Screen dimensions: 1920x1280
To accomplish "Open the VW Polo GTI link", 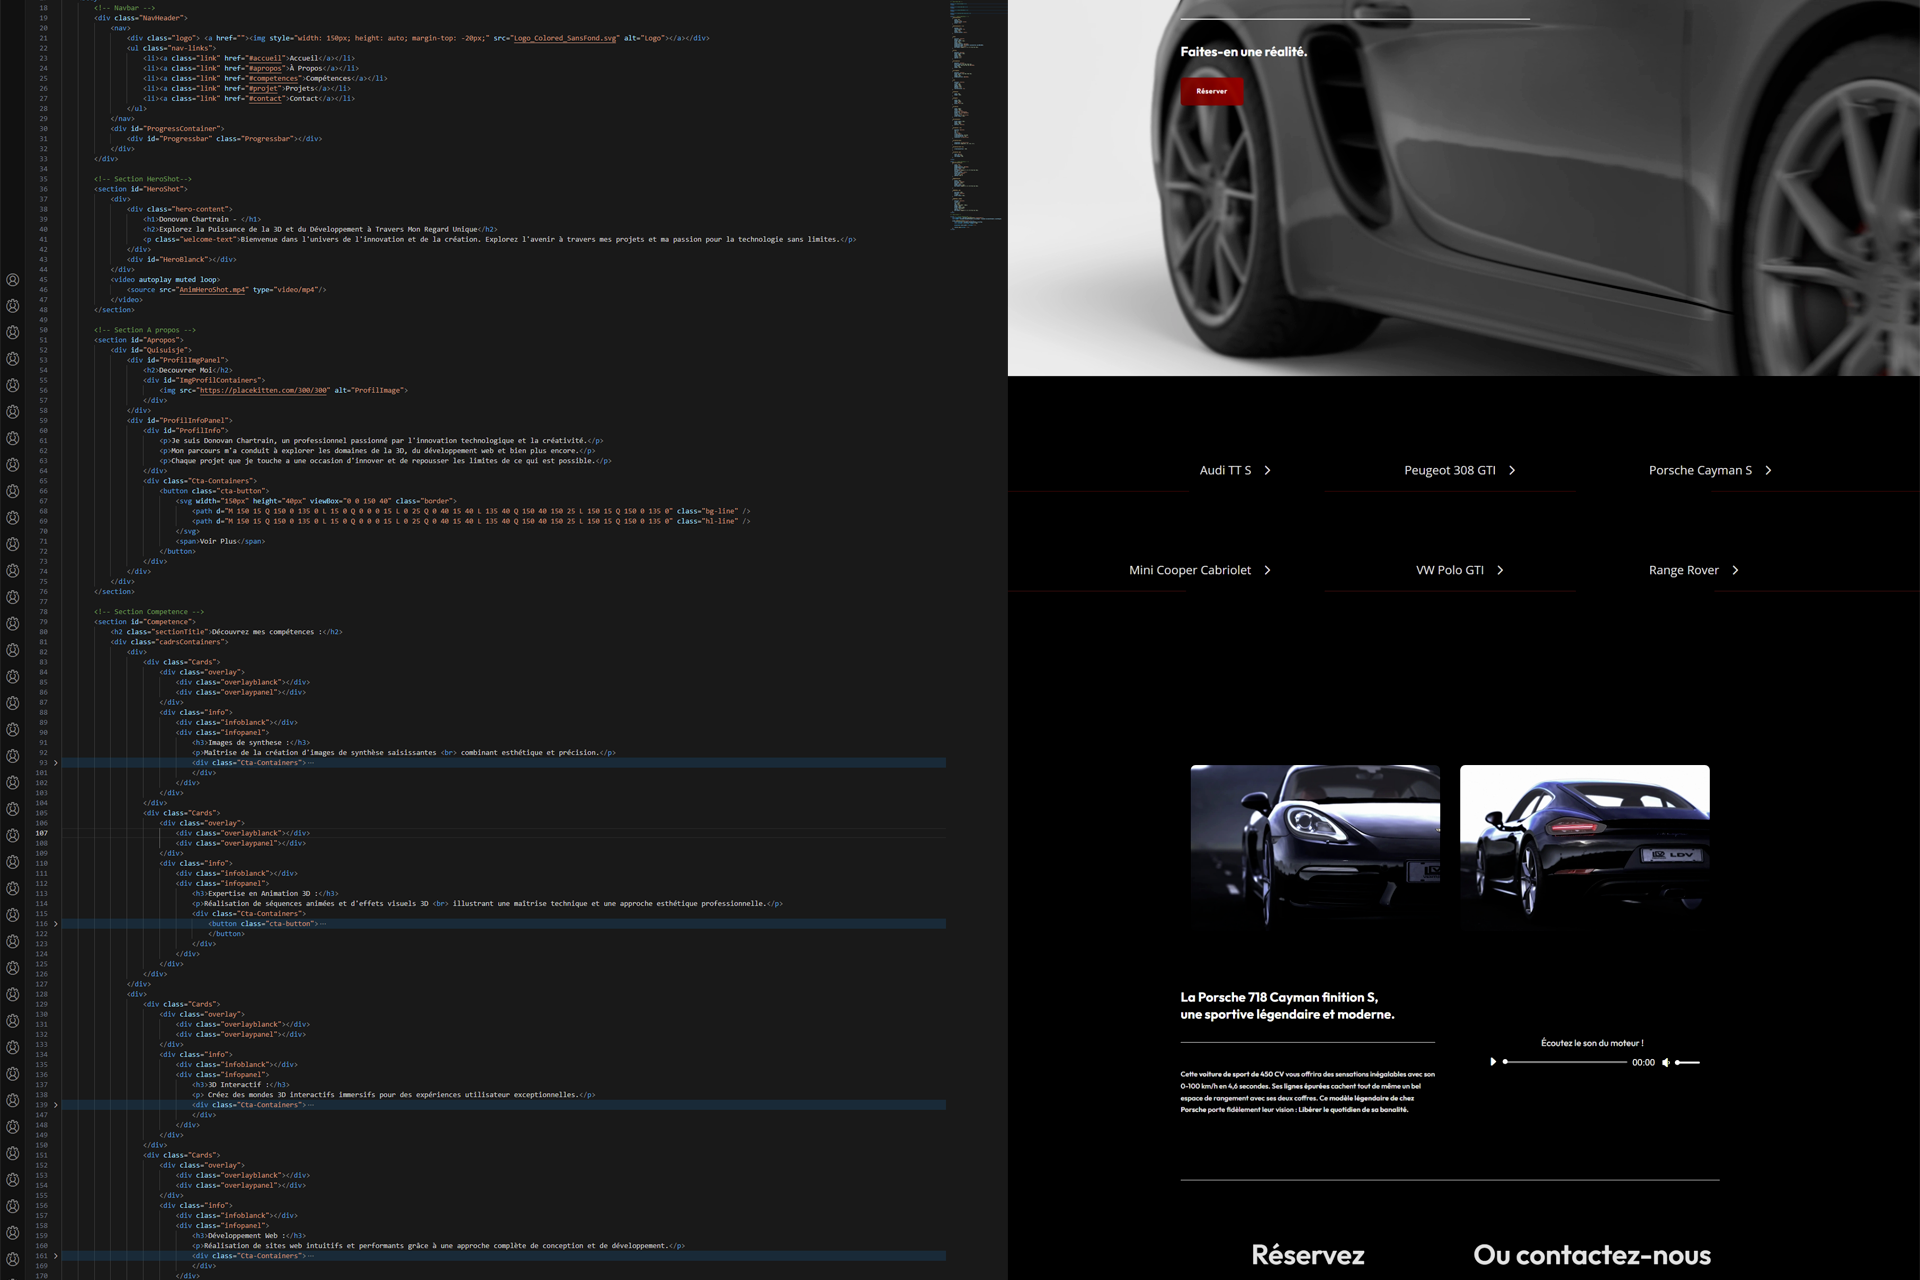I will [1449, 570].
